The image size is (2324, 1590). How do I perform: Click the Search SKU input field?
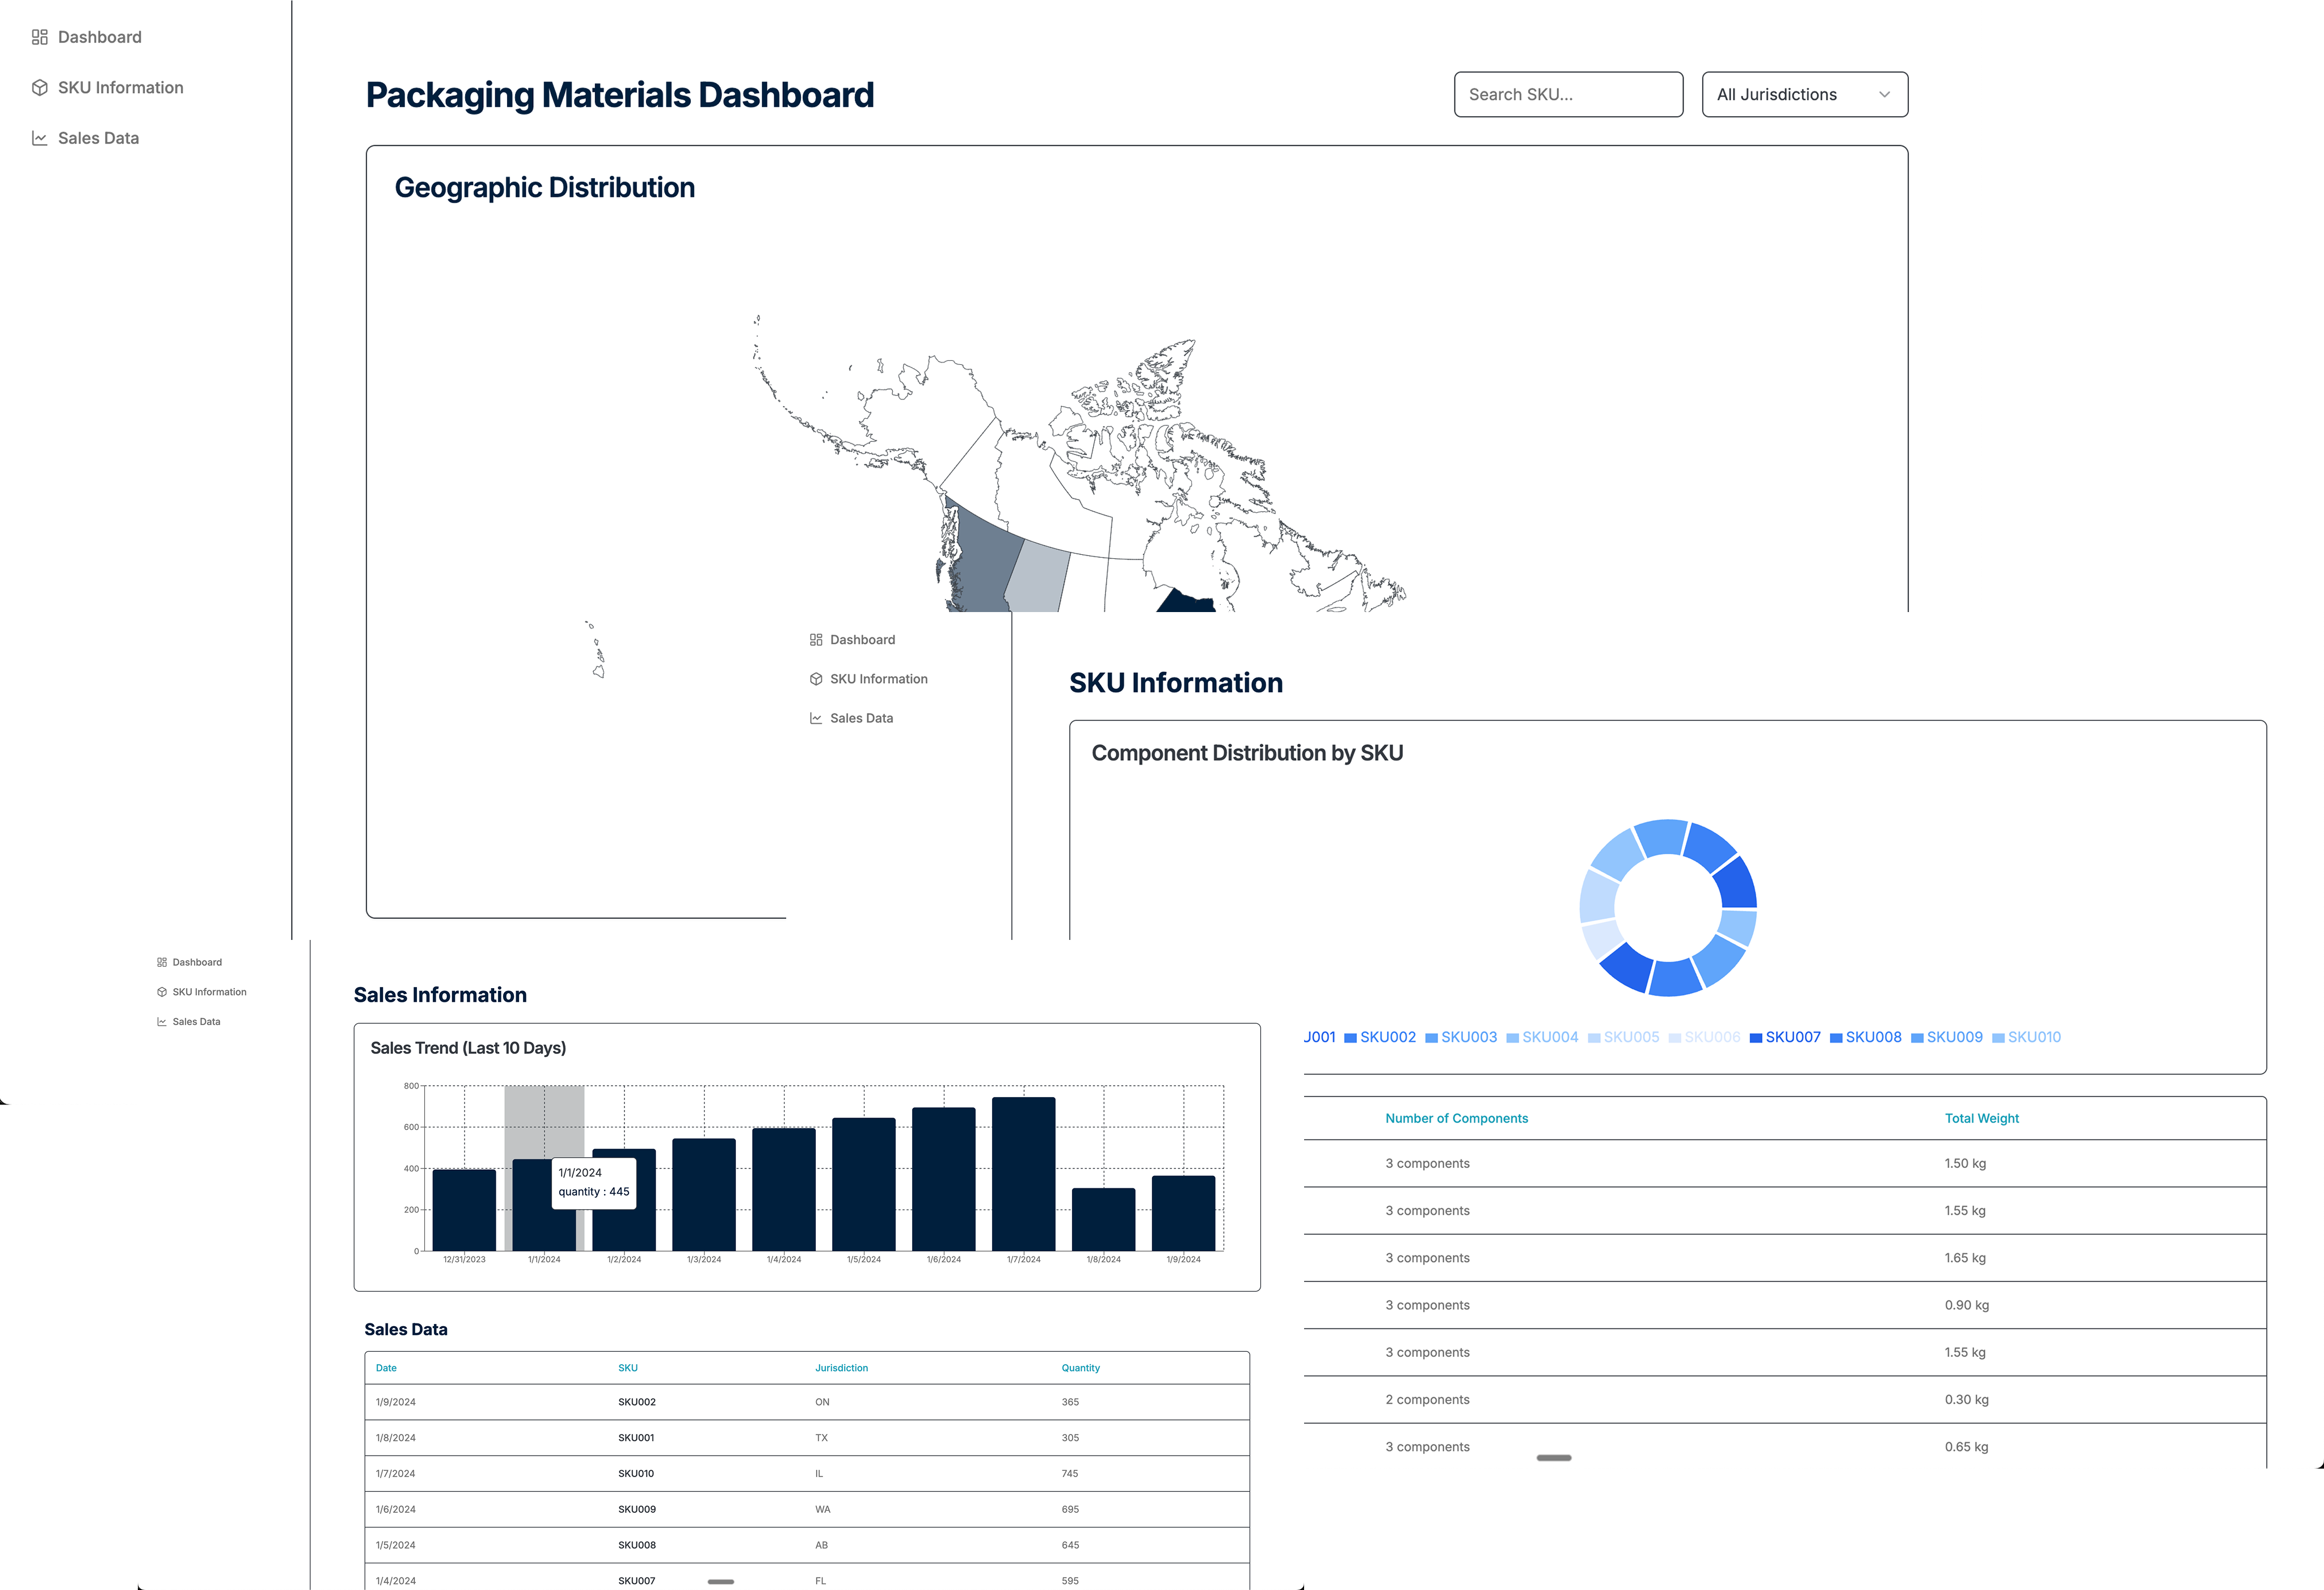click(1568, 94)
